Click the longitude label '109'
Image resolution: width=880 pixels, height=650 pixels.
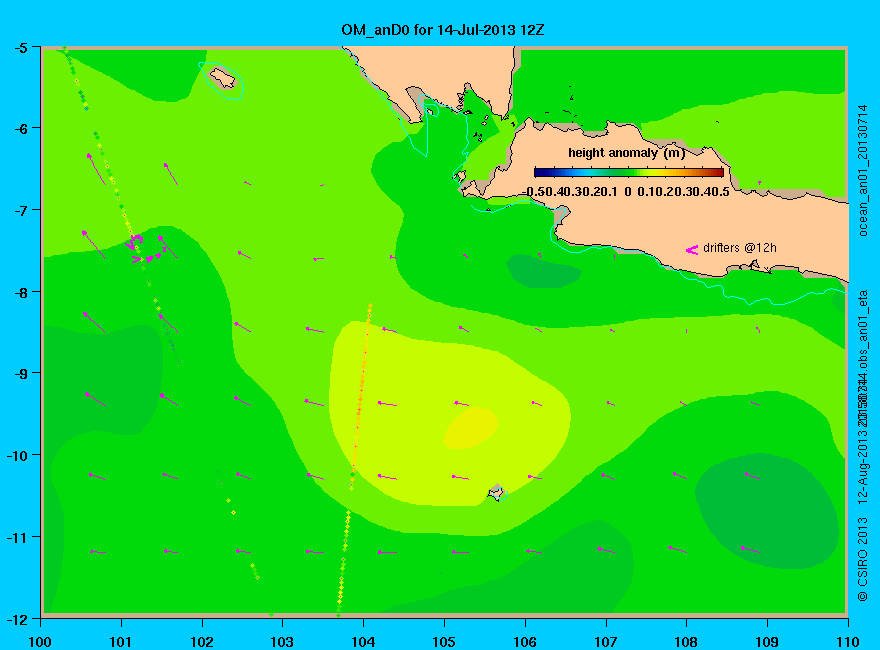[767, 642]
